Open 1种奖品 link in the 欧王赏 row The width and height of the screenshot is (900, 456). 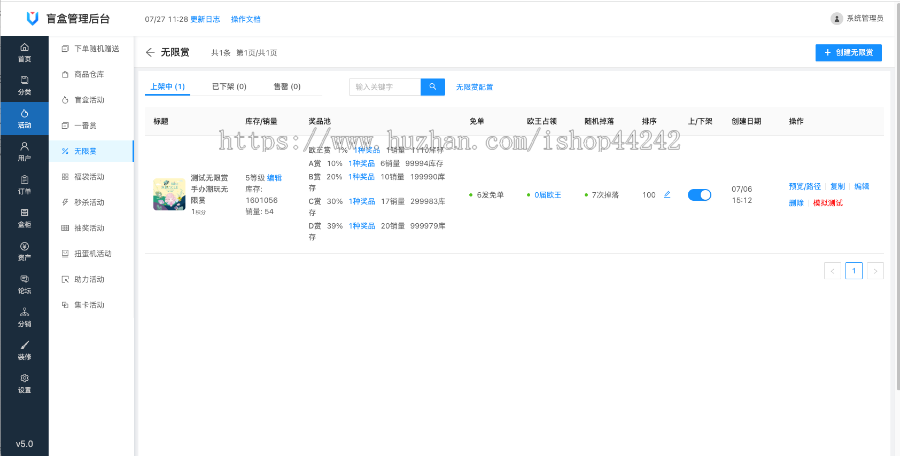(x=367, y=150)
